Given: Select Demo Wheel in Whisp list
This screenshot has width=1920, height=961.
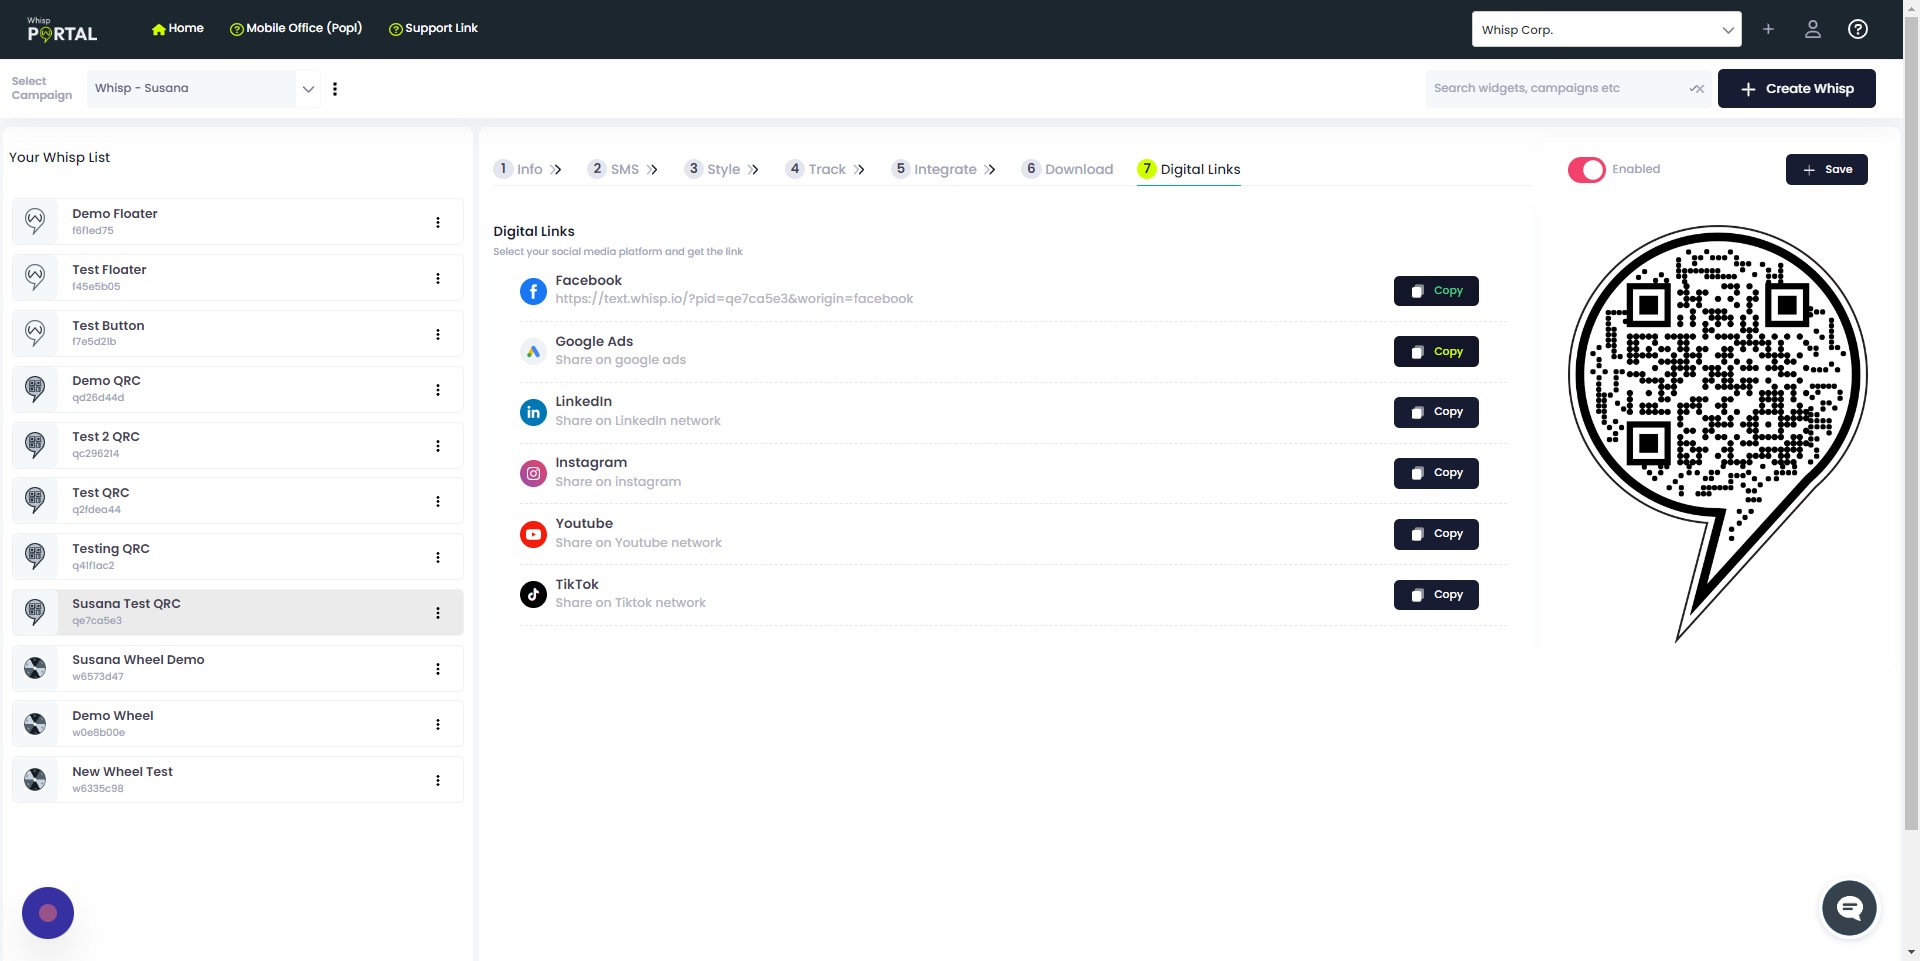Looking at the screenshot, I should pyautogui.click(x=237, y=724).
